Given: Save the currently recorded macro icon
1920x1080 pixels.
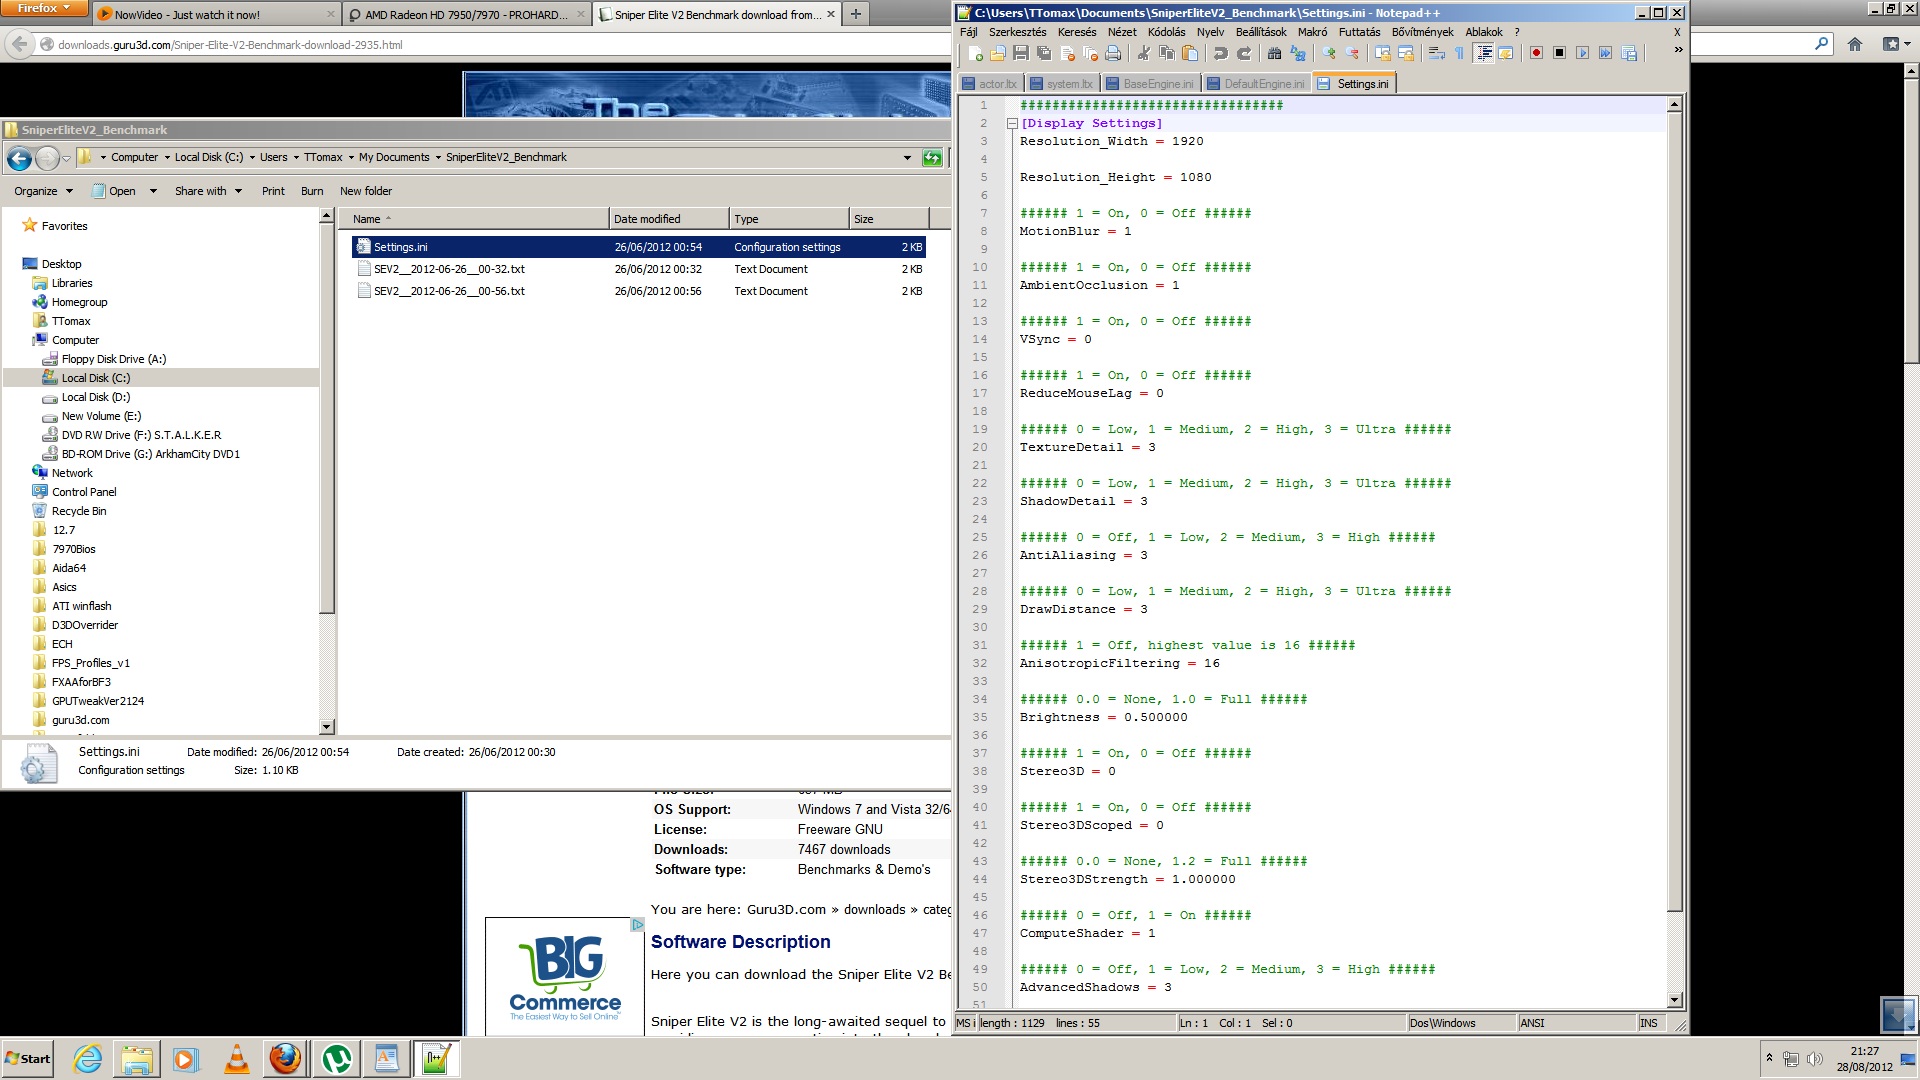Looking at the screenshot, I should (1629, 53).
